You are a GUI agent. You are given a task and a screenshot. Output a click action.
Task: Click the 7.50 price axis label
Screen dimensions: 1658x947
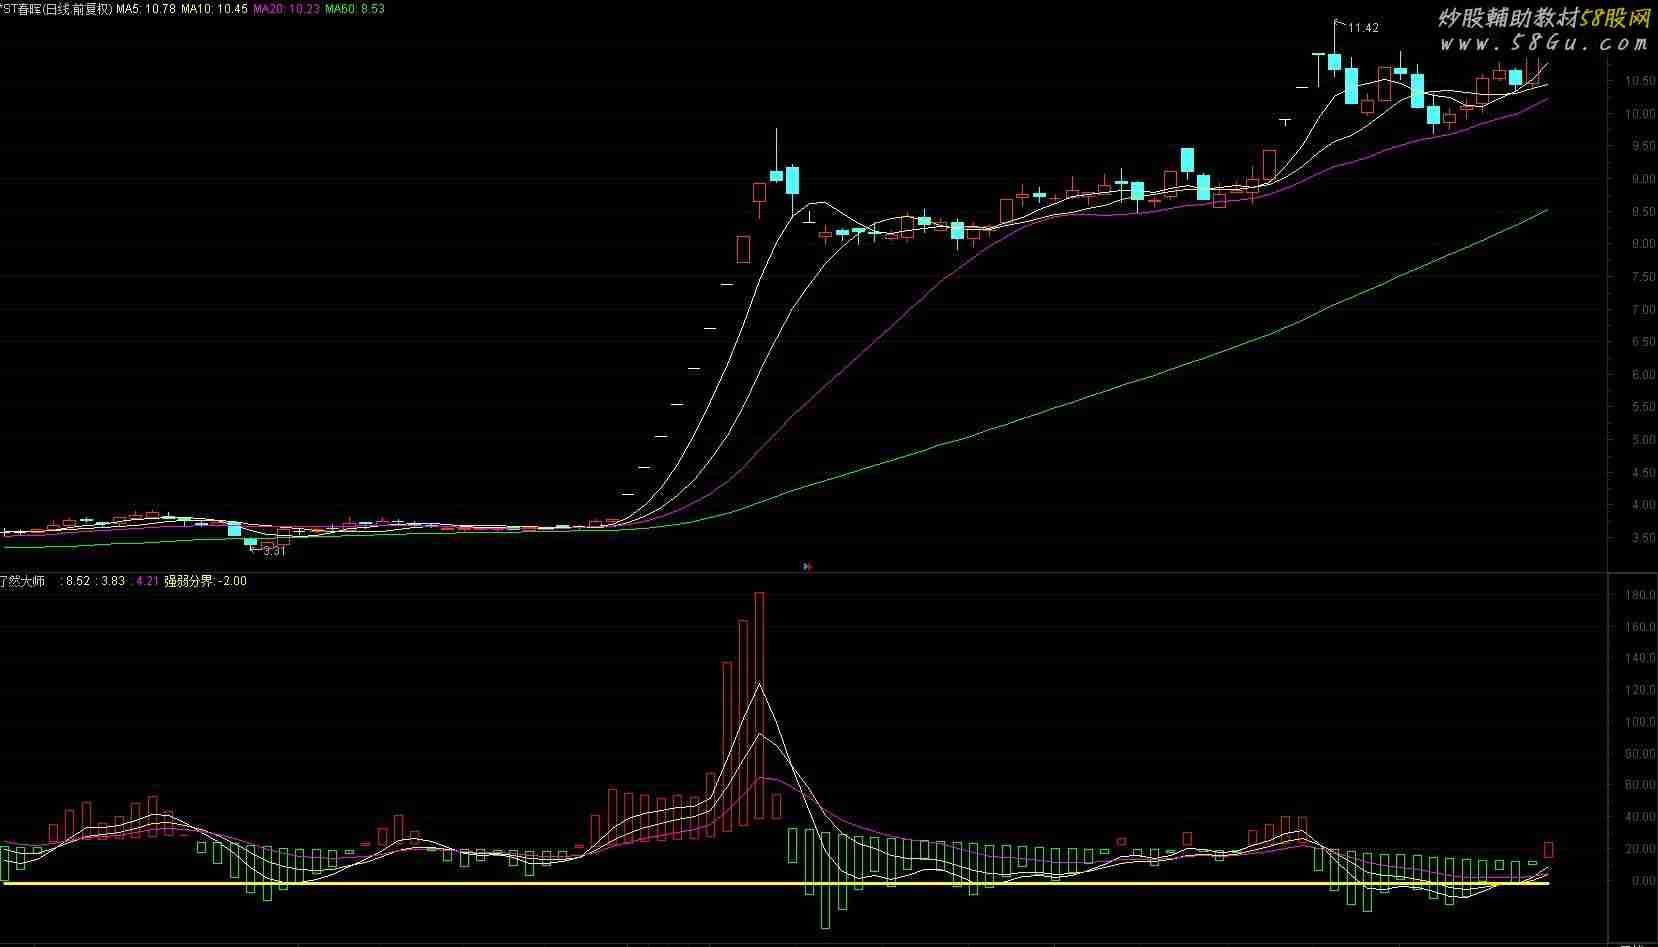[1643, 277]
